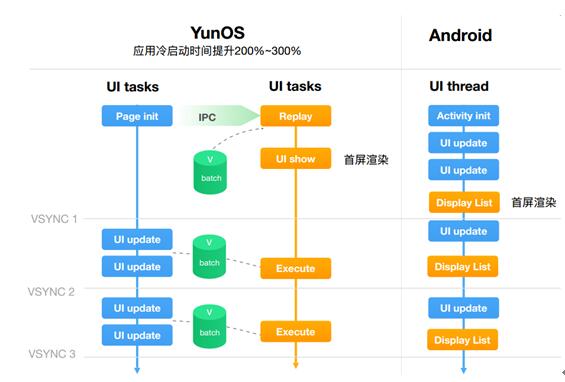565x382 pixels.
Task: Click the Execute box above VSYNC 2
Action: (x=295, y=268)
